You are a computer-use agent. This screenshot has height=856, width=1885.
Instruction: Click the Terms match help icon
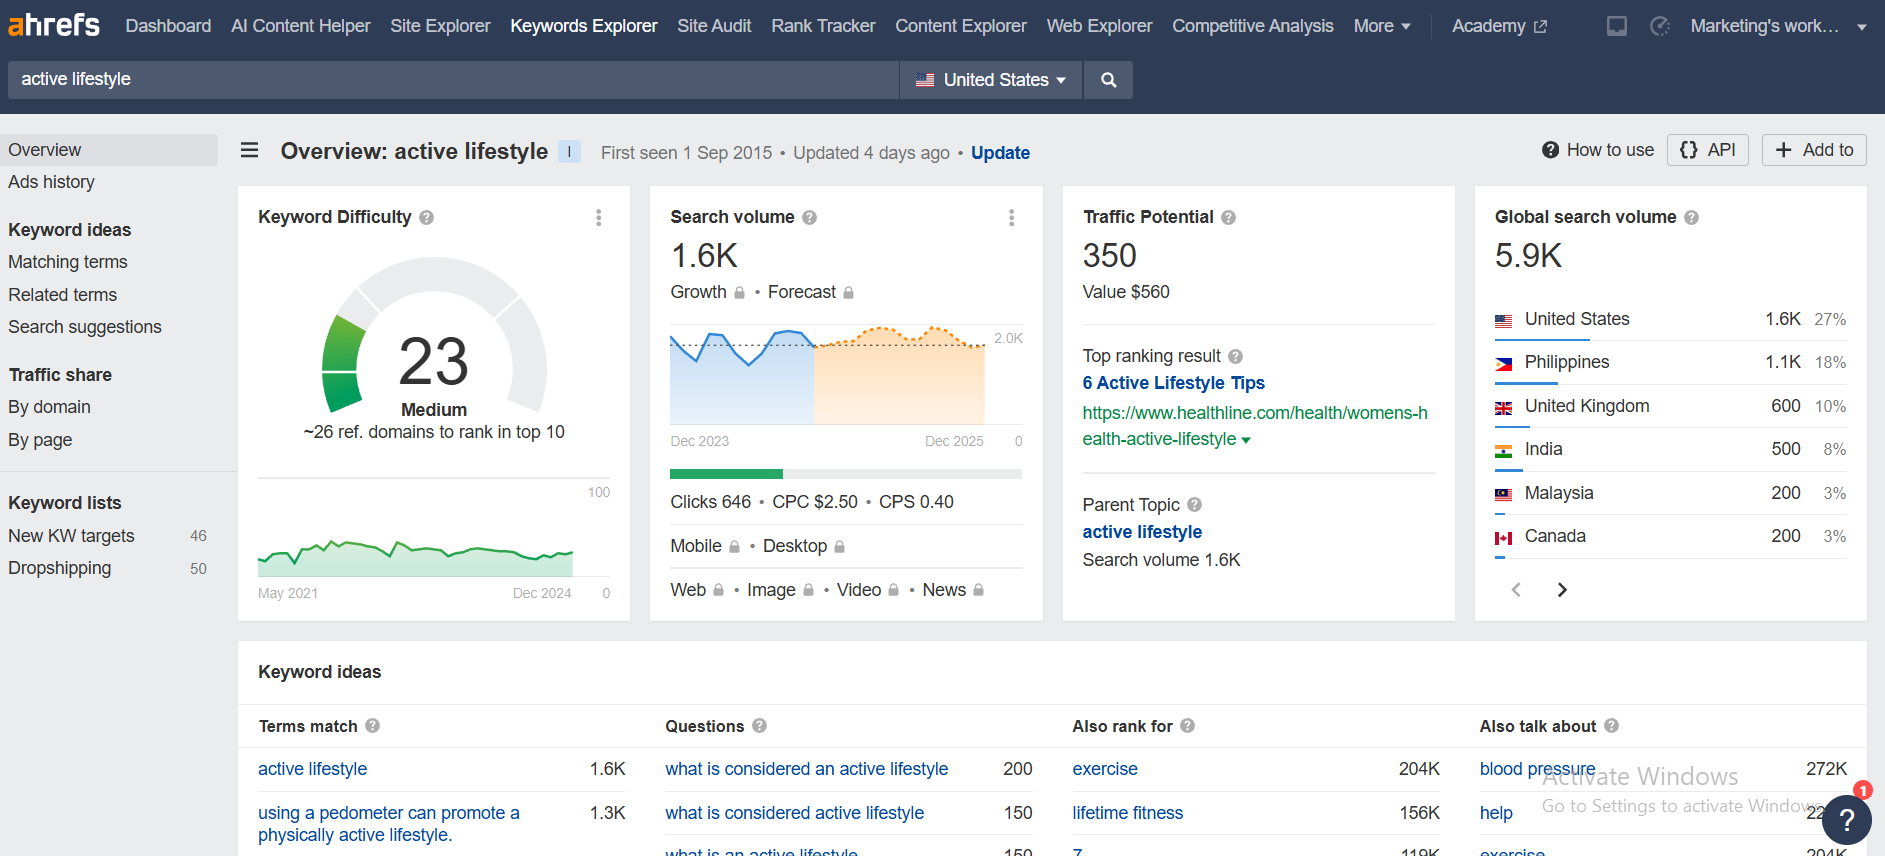[x=373, y=726]
